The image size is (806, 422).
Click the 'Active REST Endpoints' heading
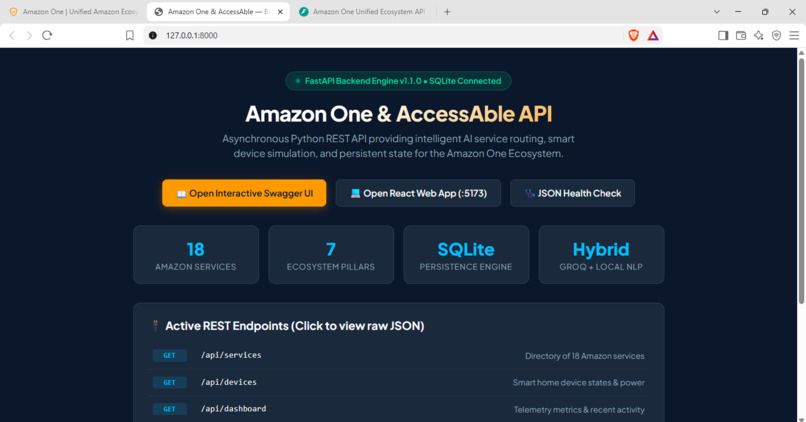(x=295, y=326)
